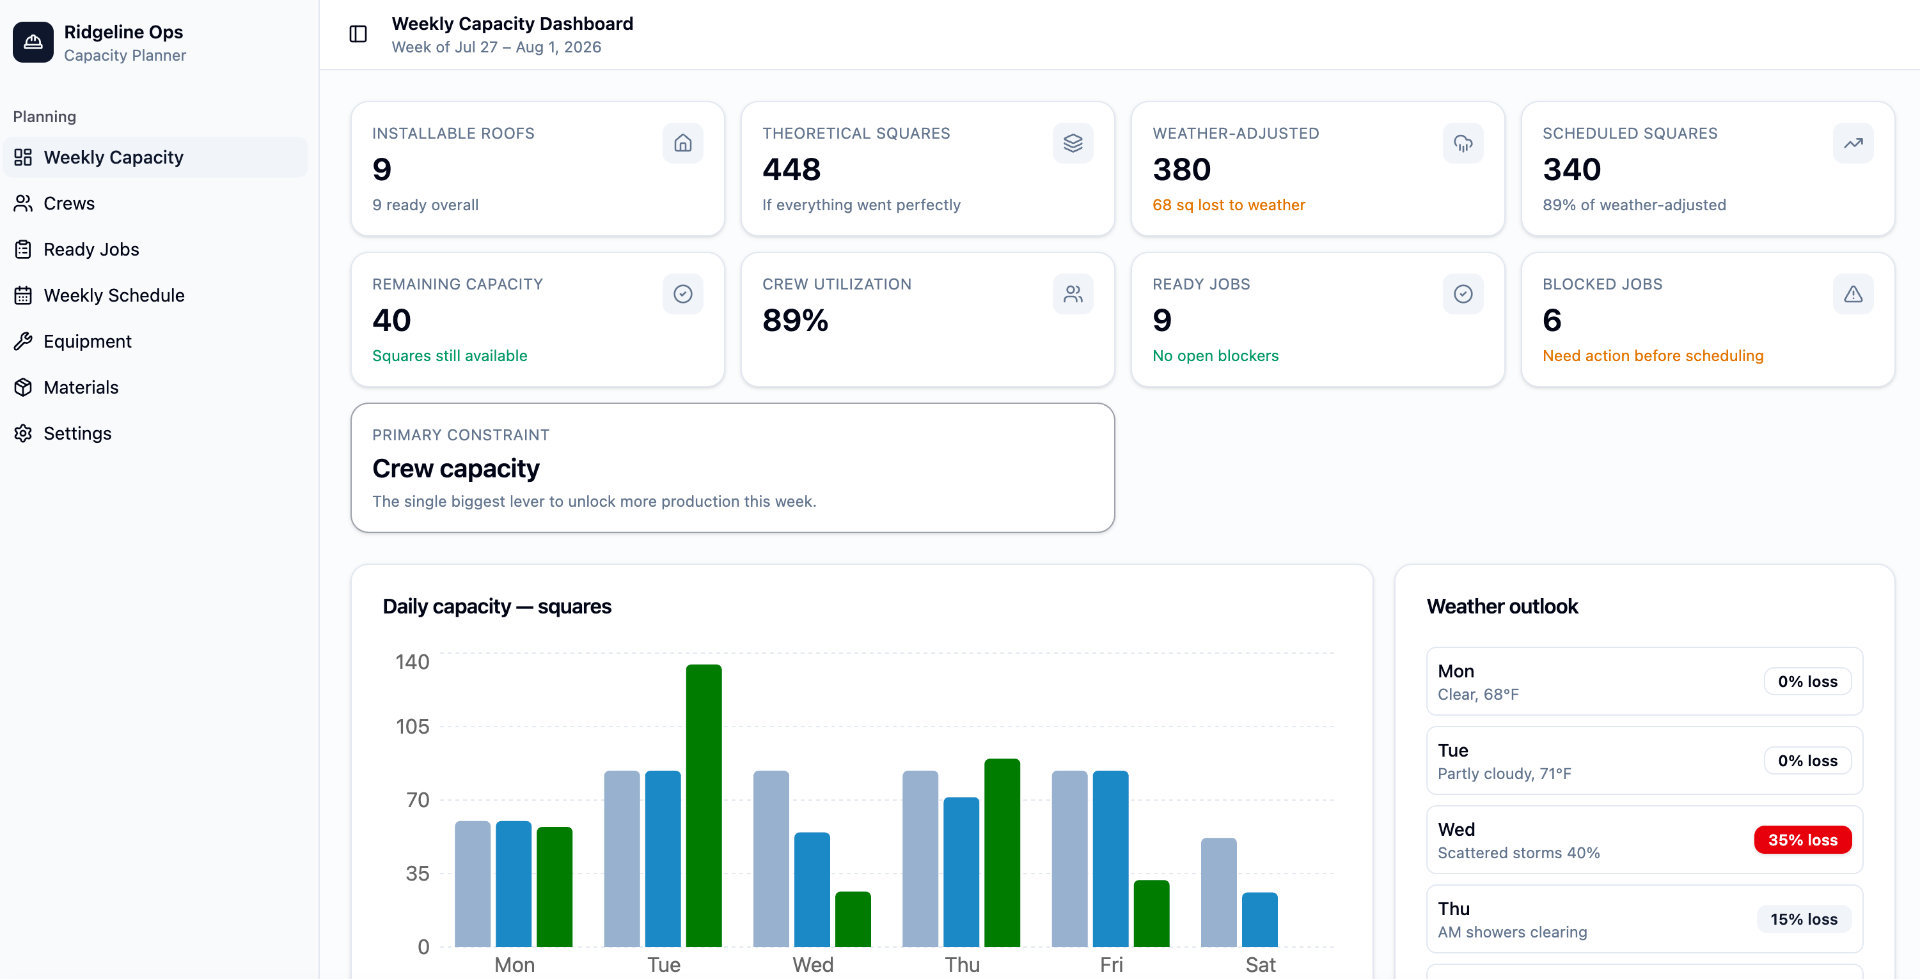The image size is (1920, 979).
Task: Click the '68 sq lost to weather' note
Action: point(1228,205)
